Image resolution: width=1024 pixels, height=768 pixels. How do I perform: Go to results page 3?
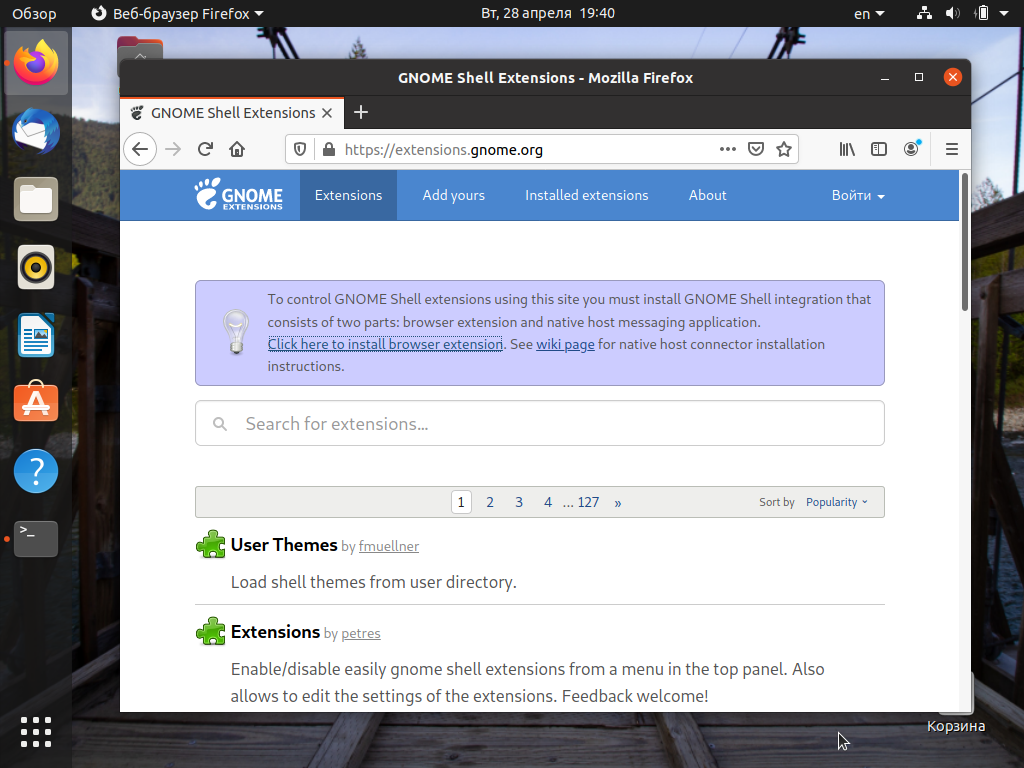pyautogui.click(x=519, y=502)
